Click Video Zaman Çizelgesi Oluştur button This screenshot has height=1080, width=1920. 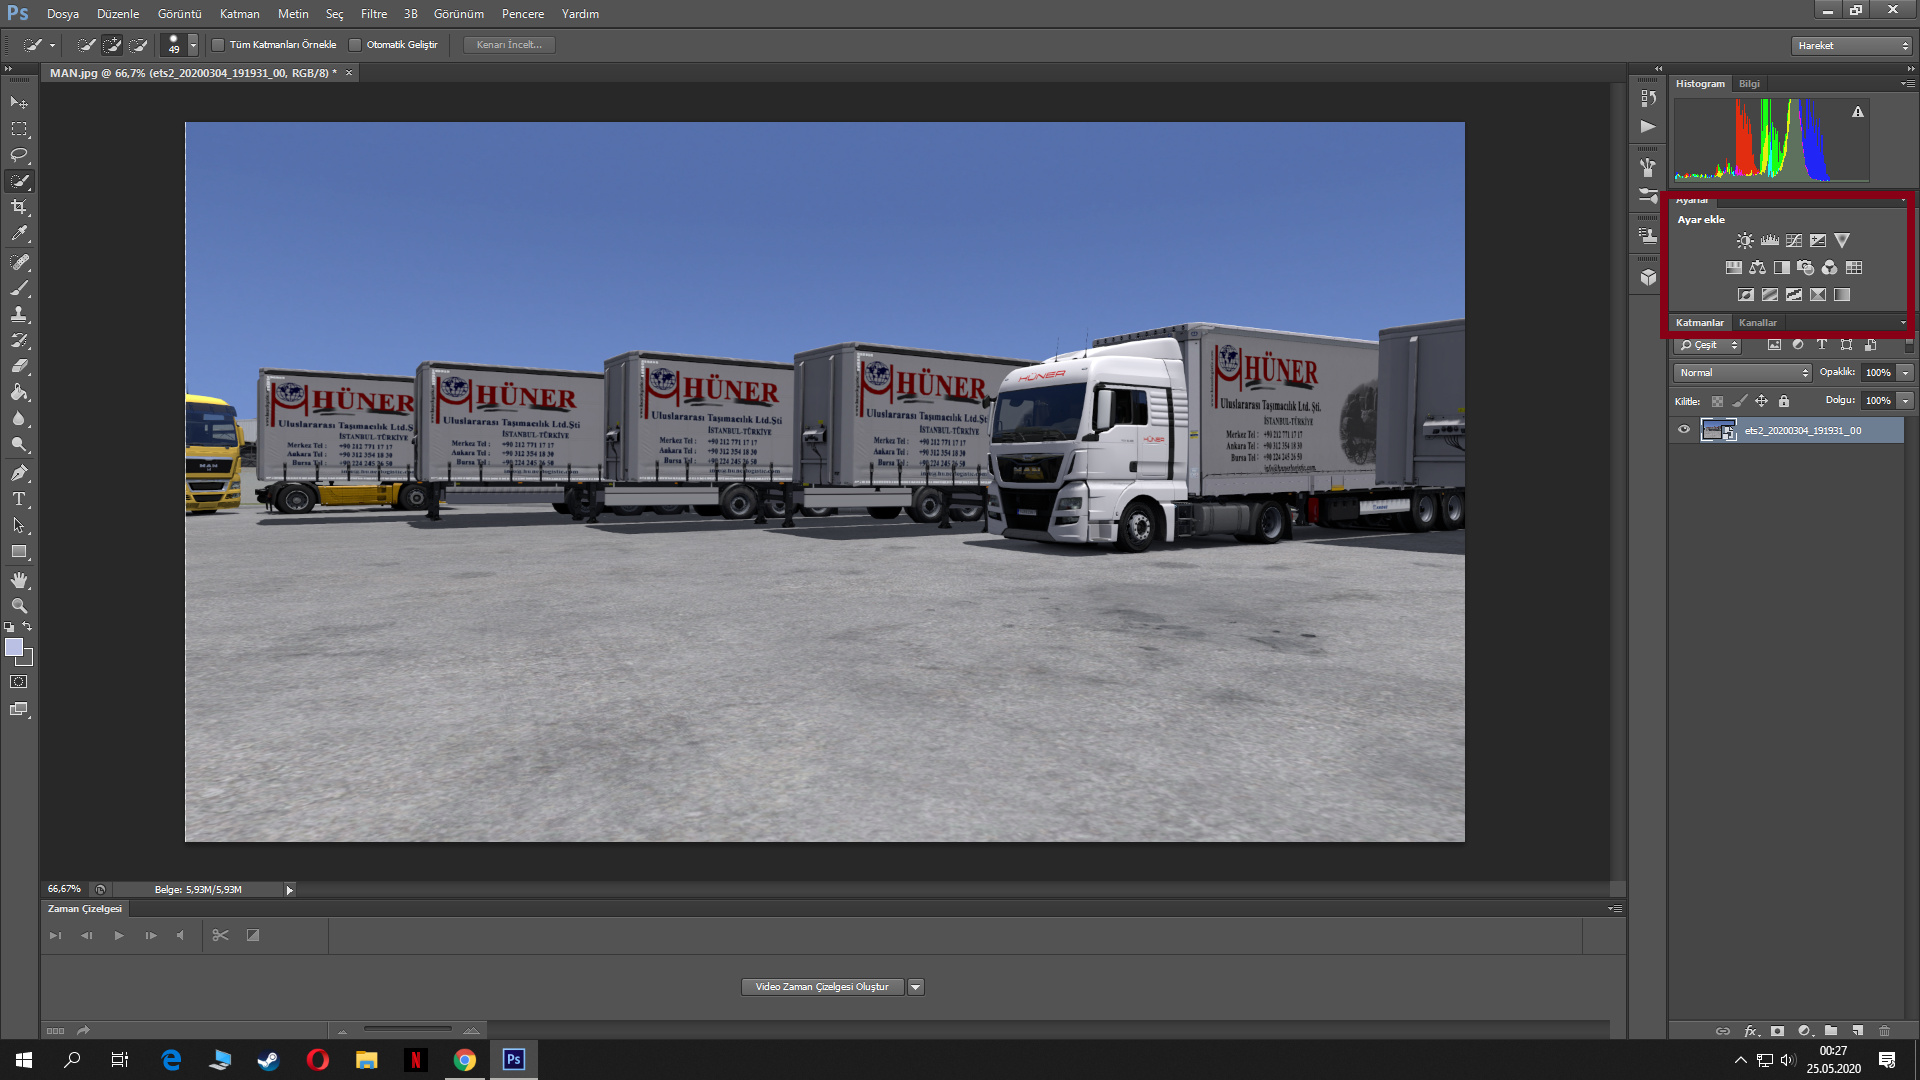(x=822, y=987)
